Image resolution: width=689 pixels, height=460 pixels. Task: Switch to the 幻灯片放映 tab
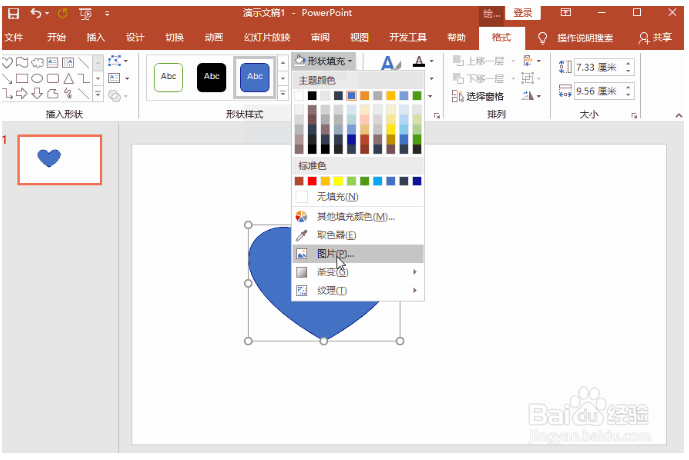[x=267, y=37]
